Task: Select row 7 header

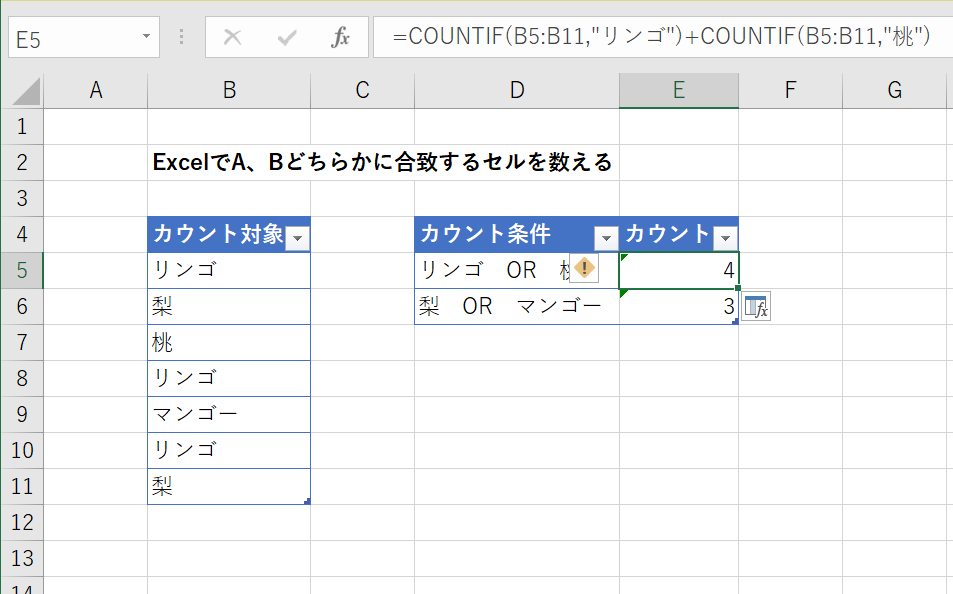Action: (22, 342)
